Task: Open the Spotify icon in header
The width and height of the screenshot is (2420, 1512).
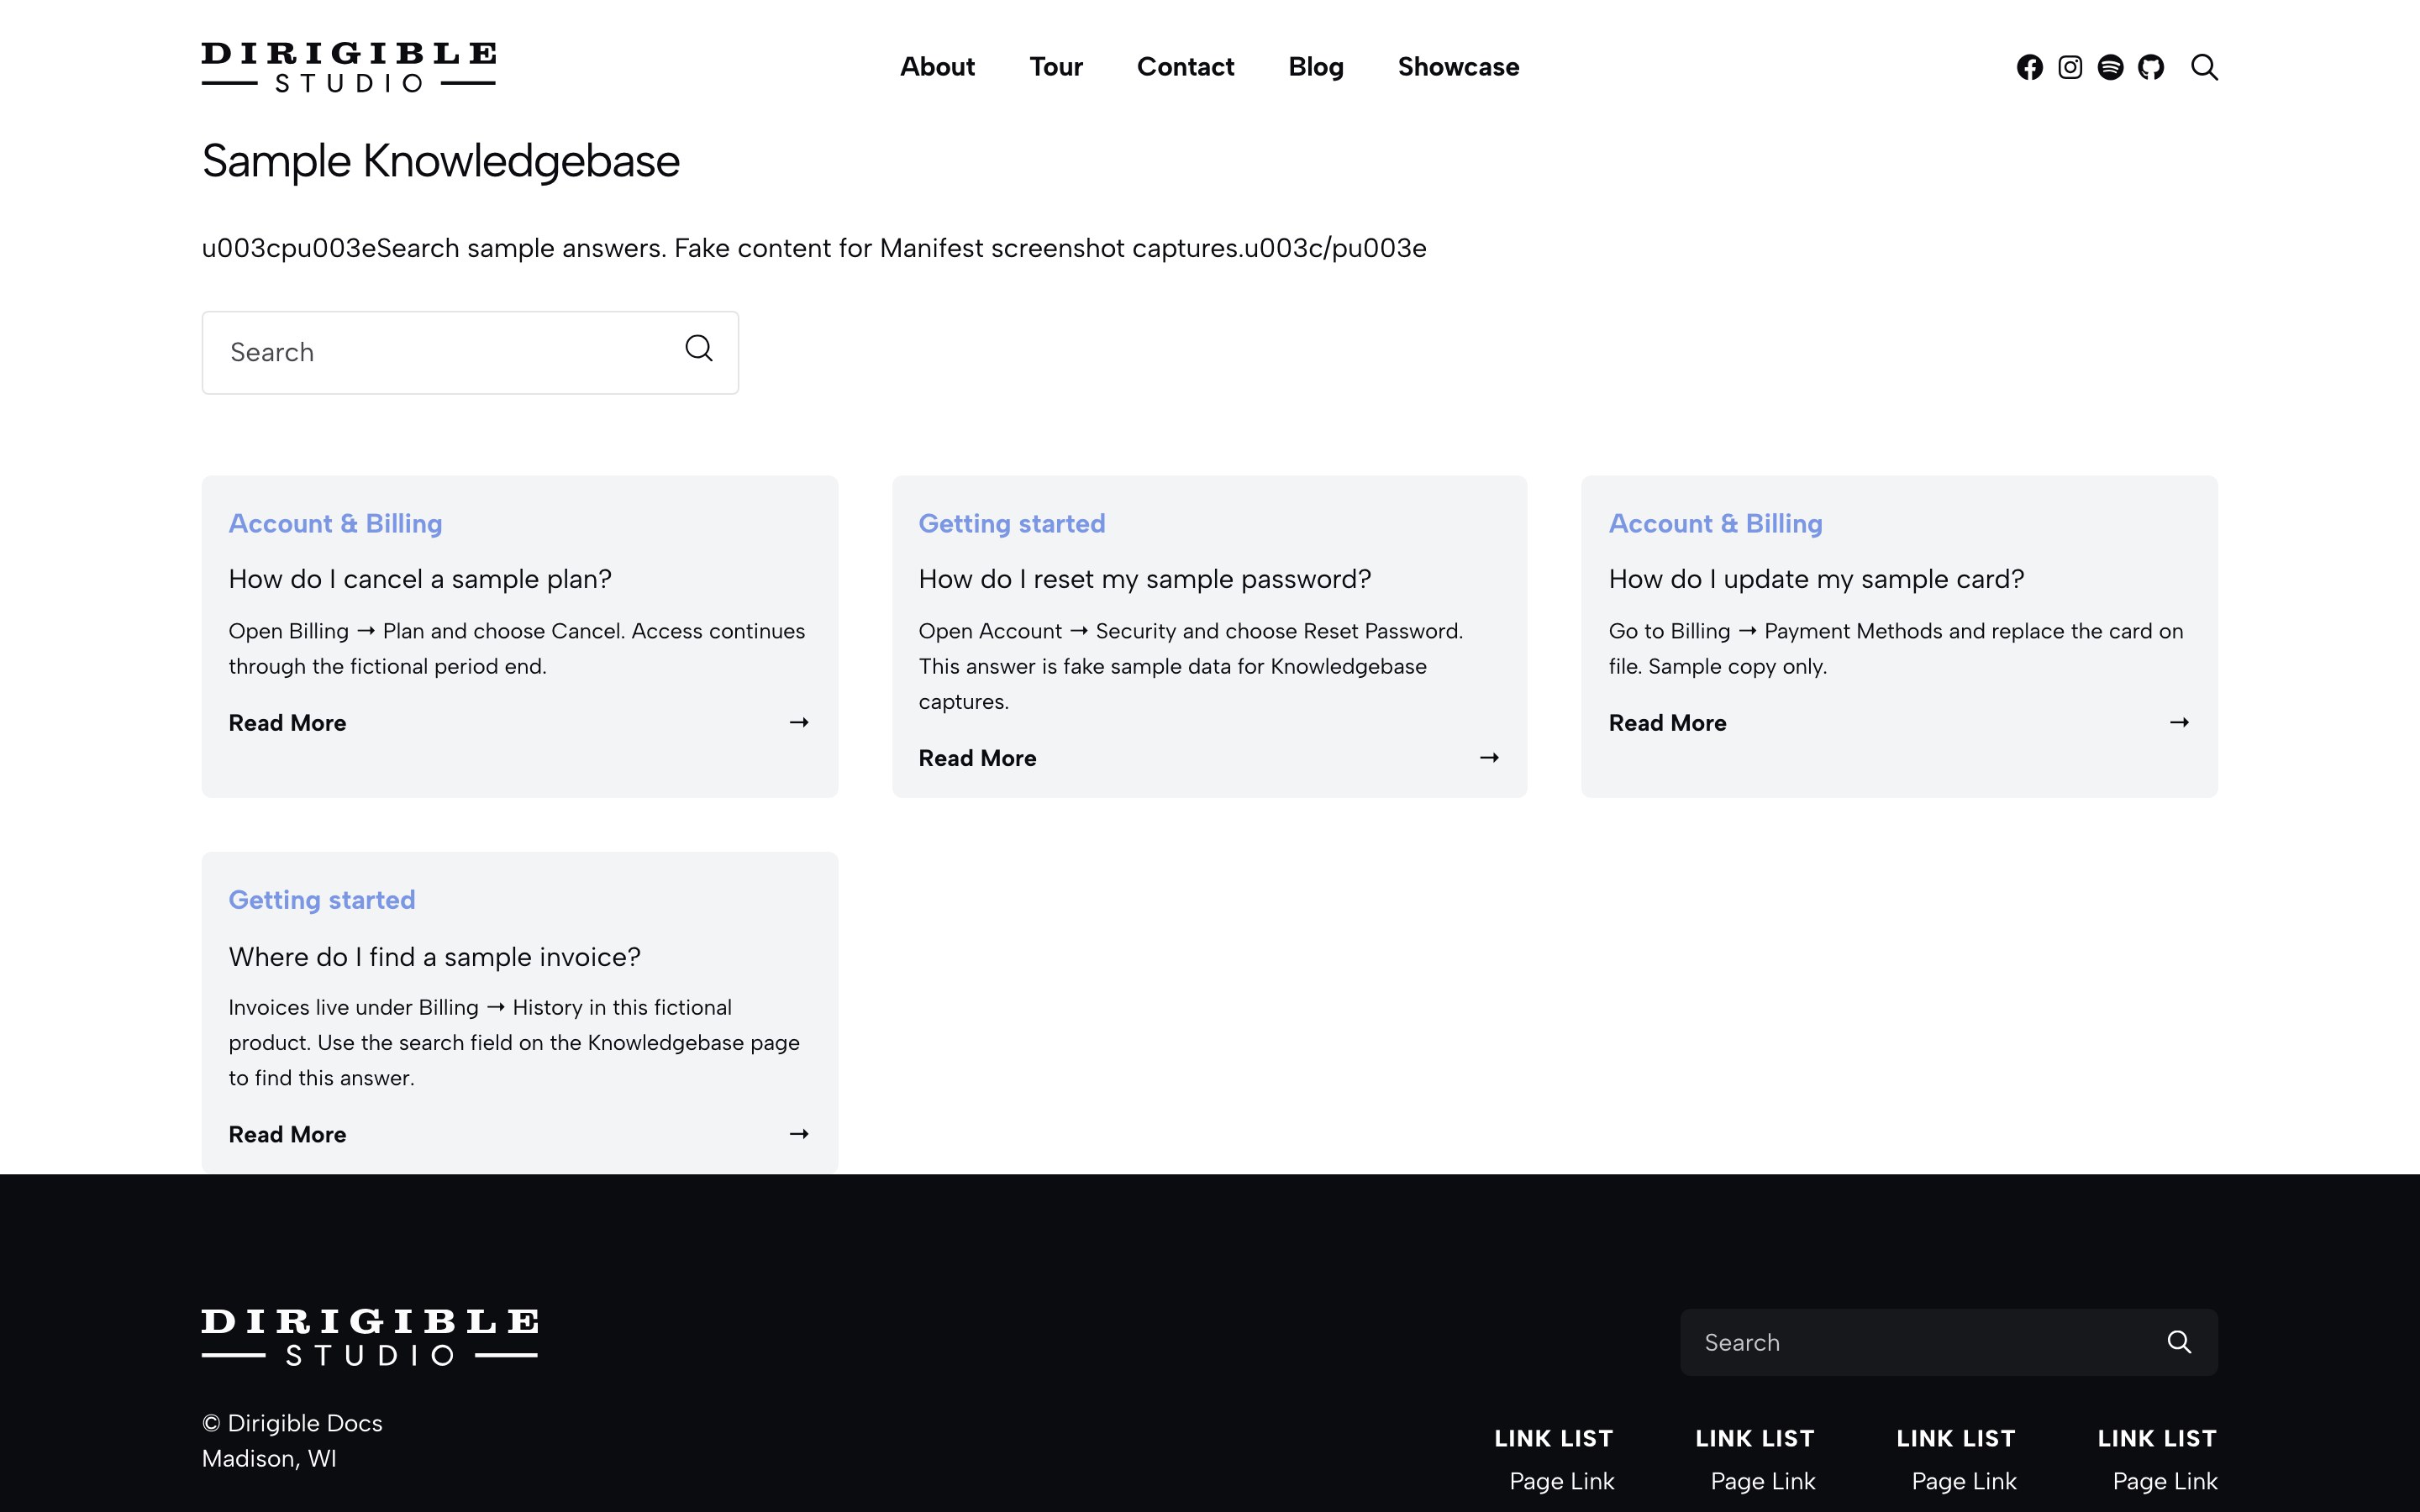Action: coord(2110,67)
